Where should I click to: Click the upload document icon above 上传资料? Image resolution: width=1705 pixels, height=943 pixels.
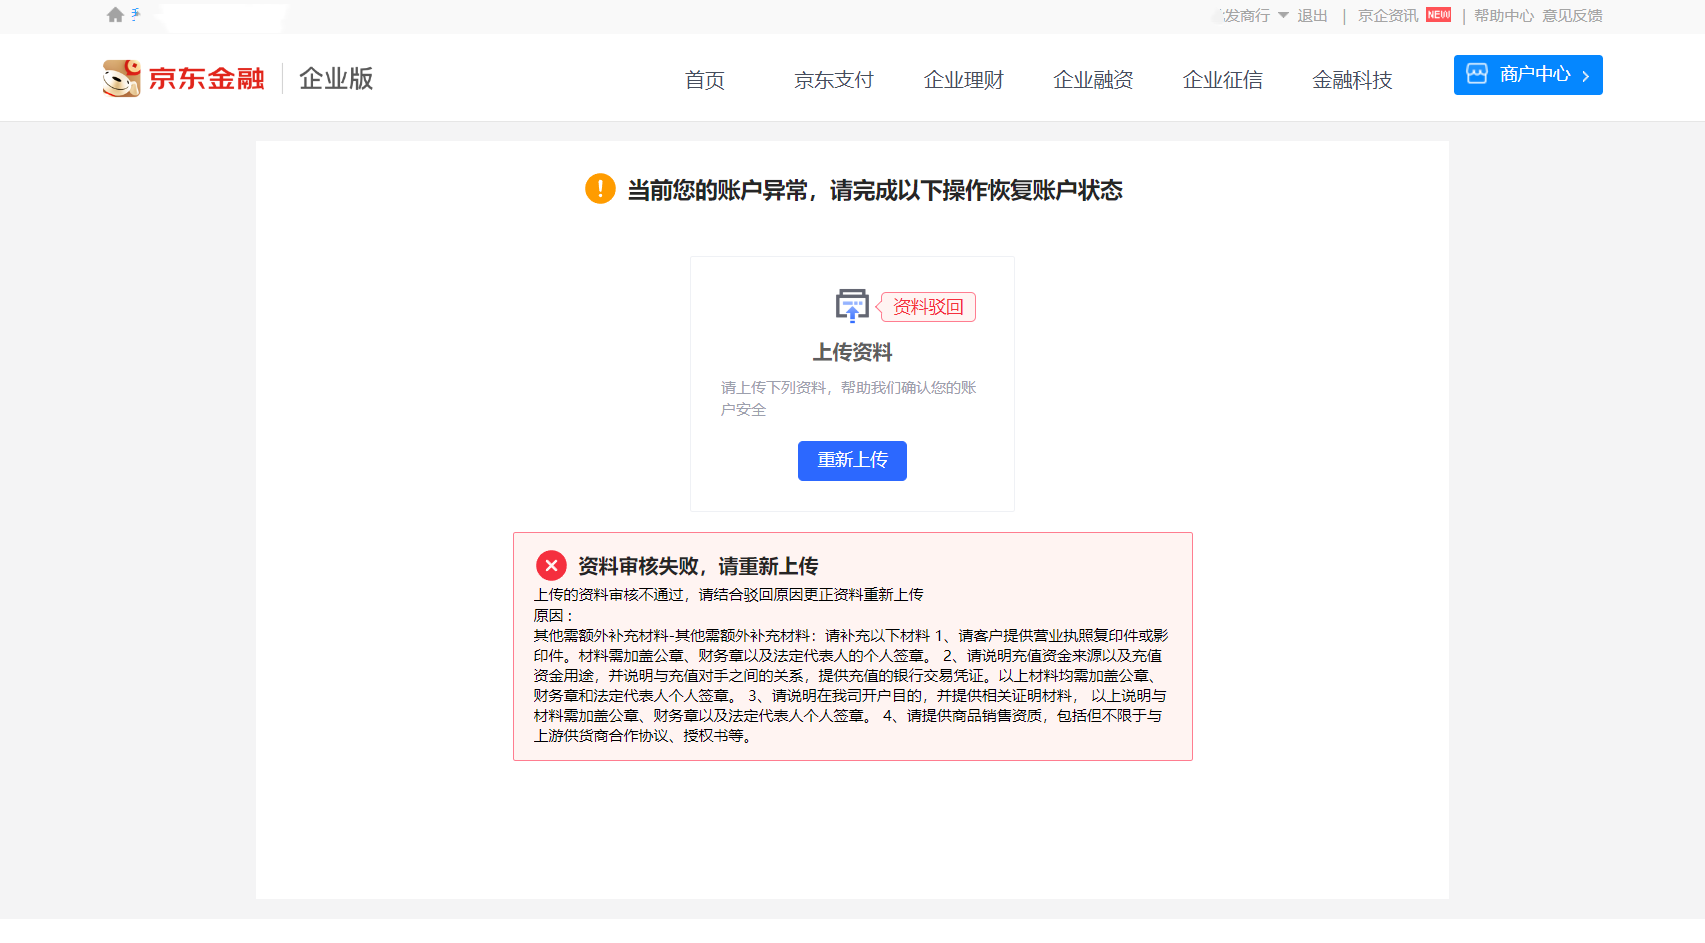pyautogui.click(x=852, y=306)
